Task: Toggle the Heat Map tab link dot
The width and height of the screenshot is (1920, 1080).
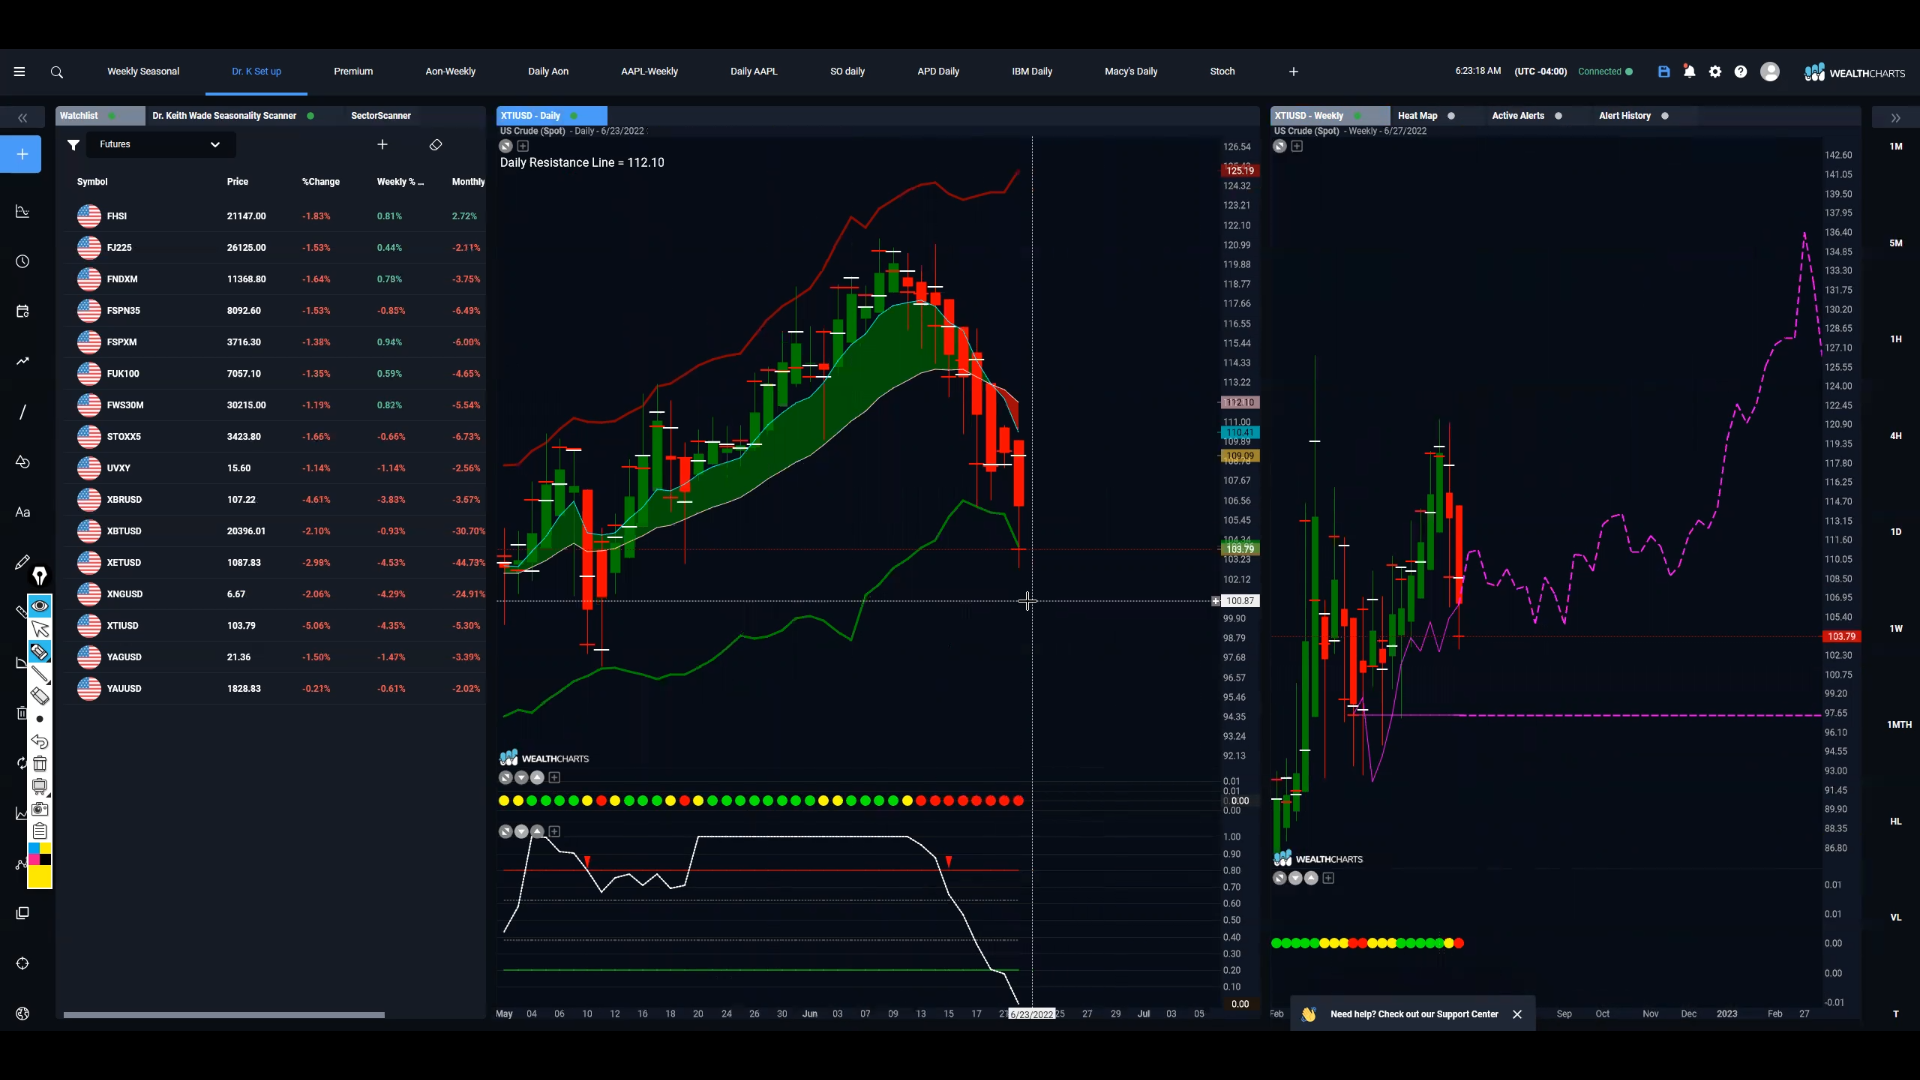Action: pyautogui.click(x=1451, y=116)
